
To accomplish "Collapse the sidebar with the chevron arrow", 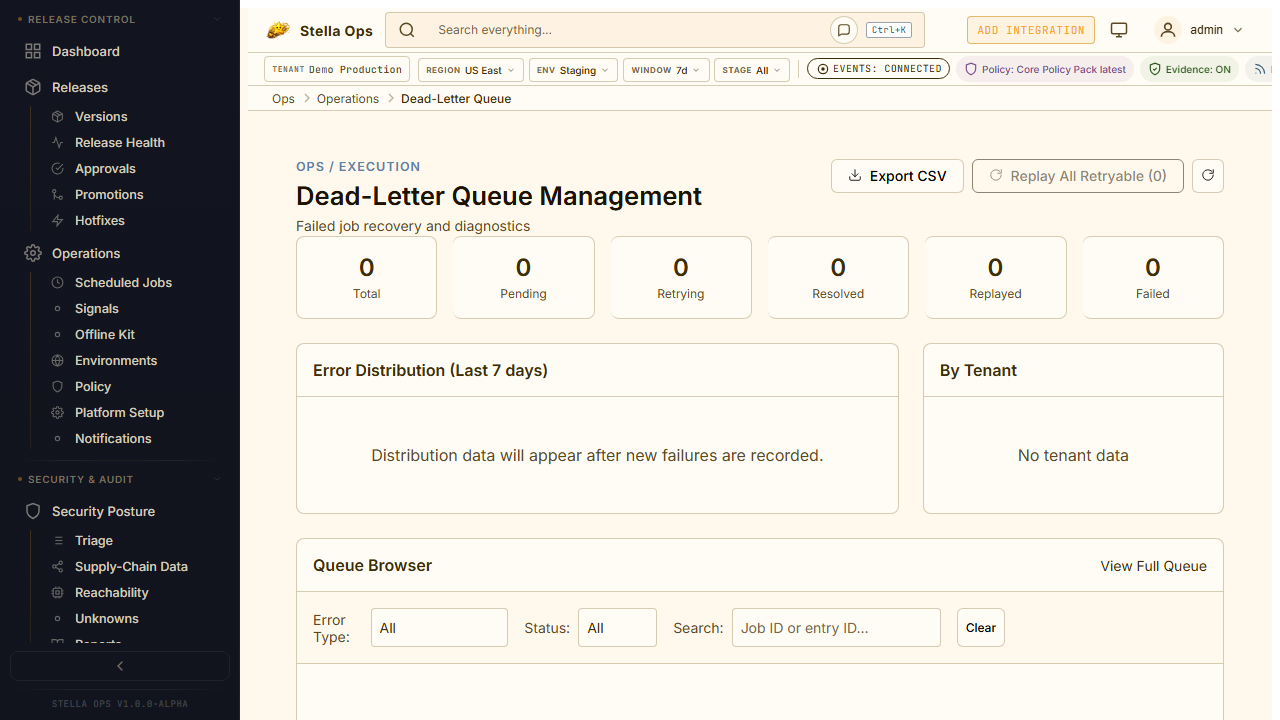I will coord(120,666).
